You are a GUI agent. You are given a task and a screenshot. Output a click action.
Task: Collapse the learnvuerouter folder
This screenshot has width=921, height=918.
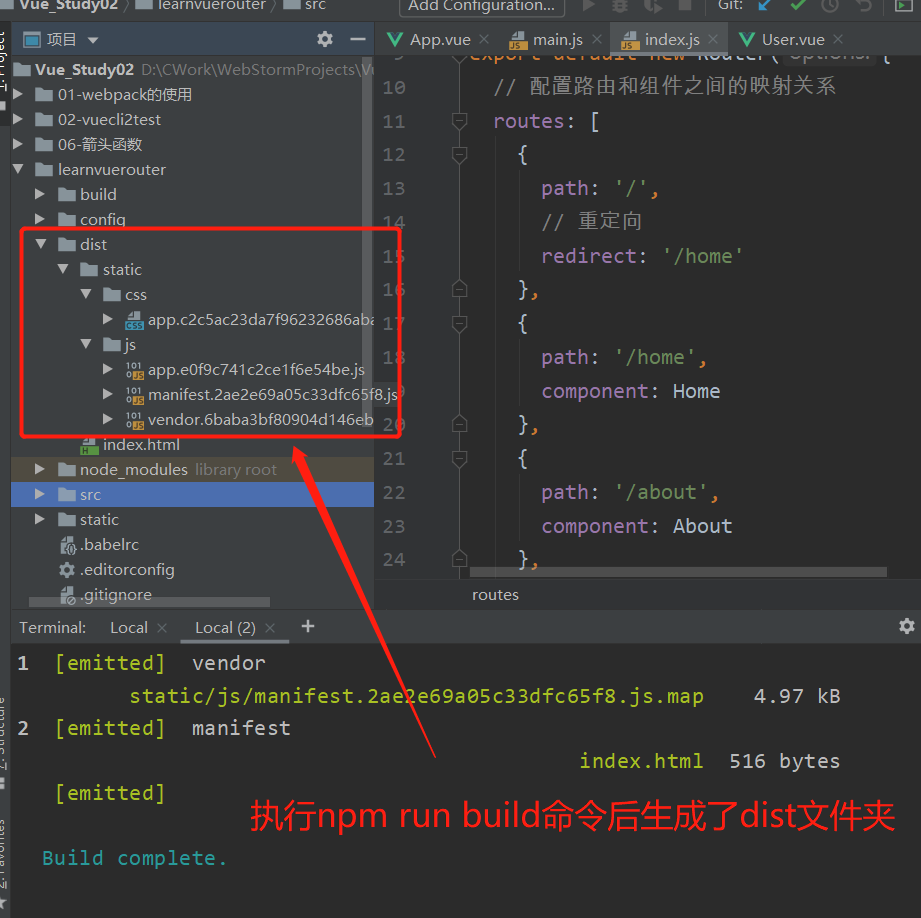18,169
